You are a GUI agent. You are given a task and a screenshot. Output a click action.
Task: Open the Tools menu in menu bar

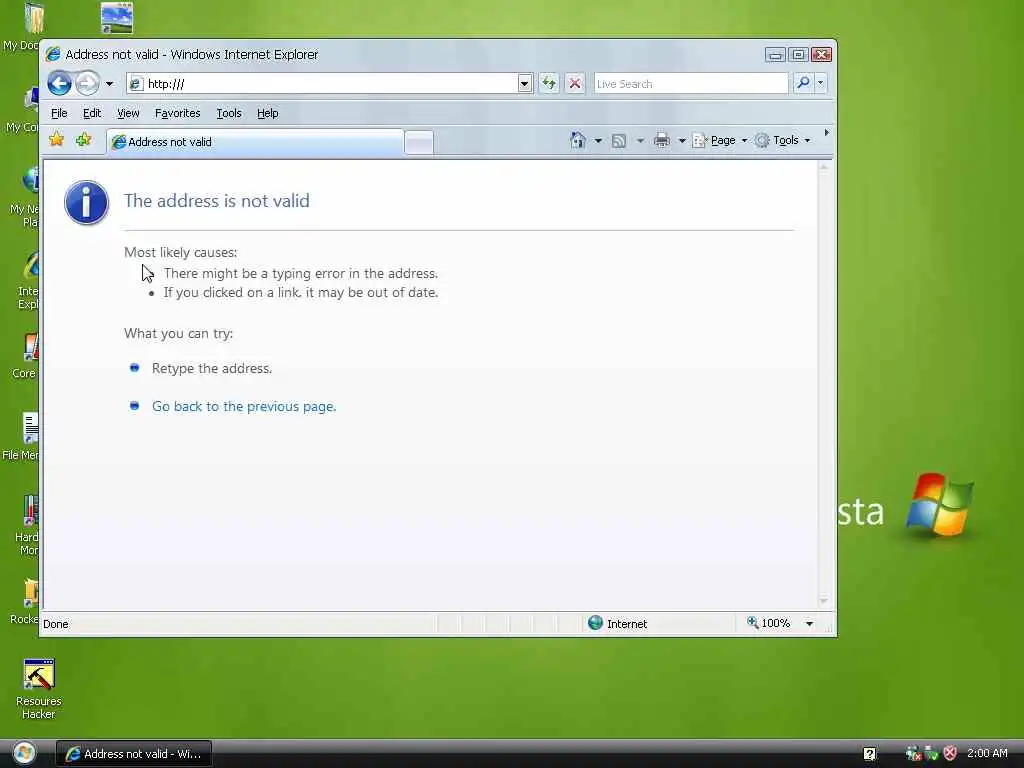(x=229, y=113)
